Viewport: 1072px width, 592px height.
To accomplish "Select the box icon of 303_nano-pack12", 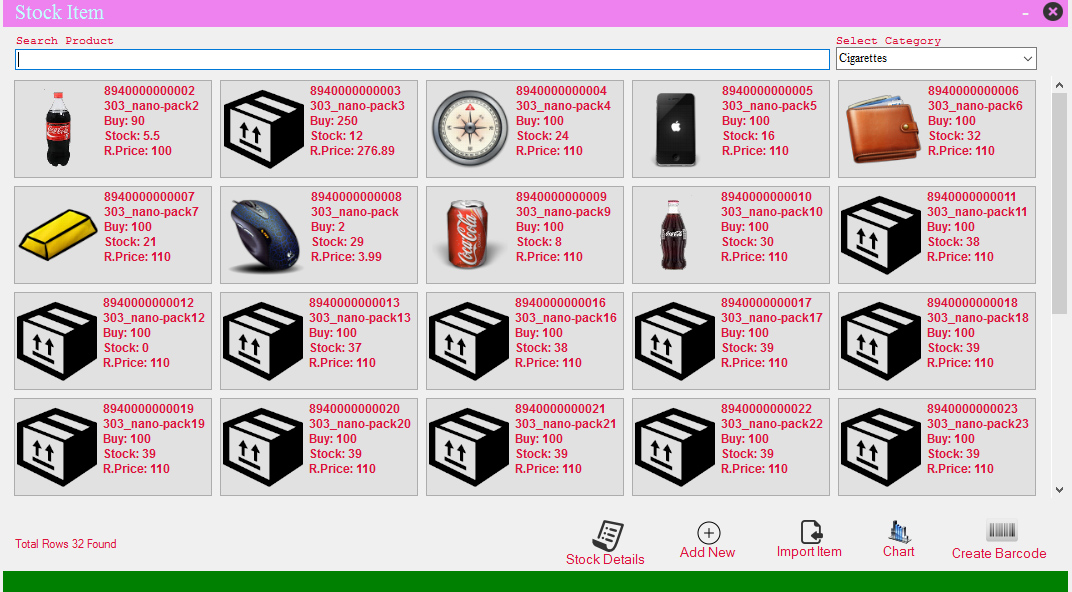I will [57, 341].
